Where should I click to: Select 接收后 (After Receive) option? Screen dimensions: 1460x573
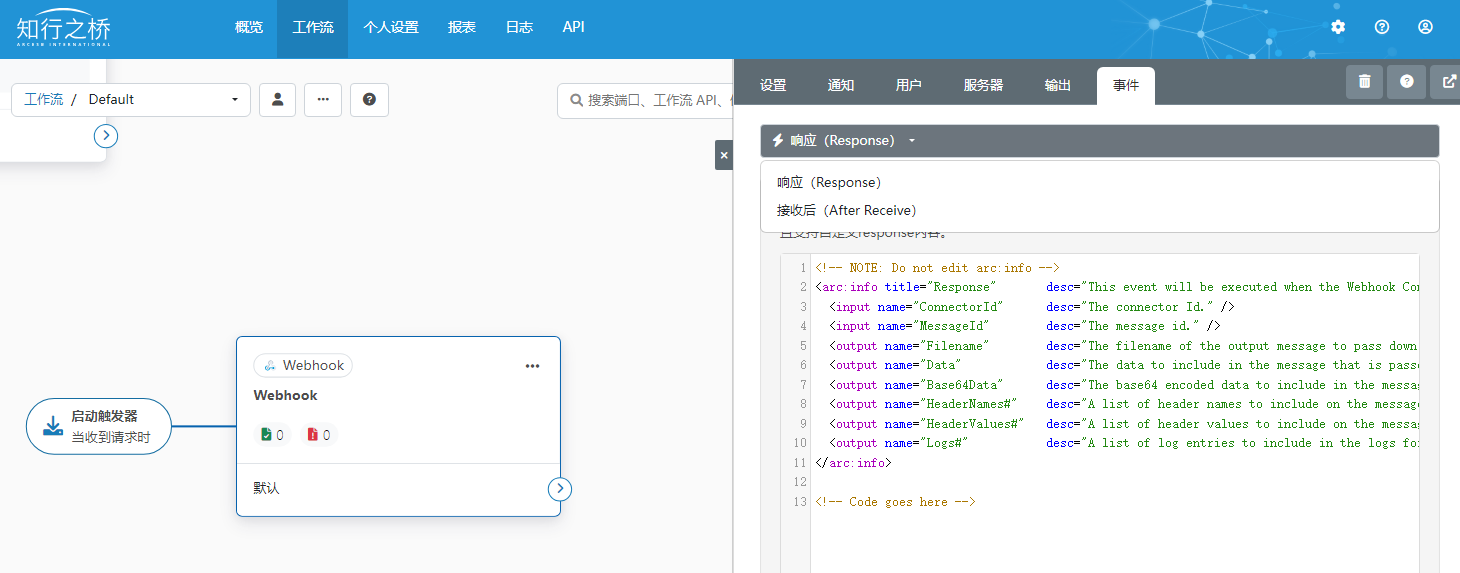click(846, 211)
